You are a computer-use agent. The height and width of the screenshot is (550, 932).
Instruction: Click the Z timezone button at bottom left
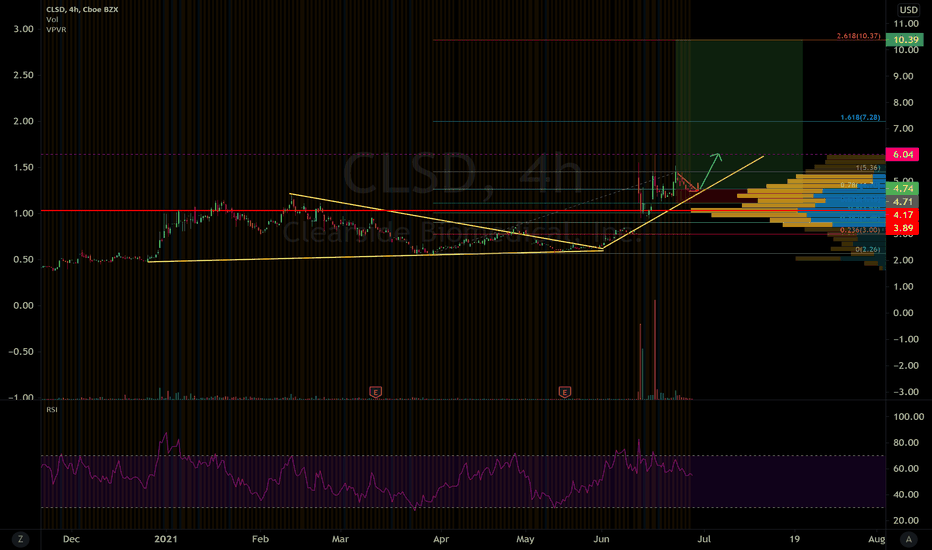20,539
